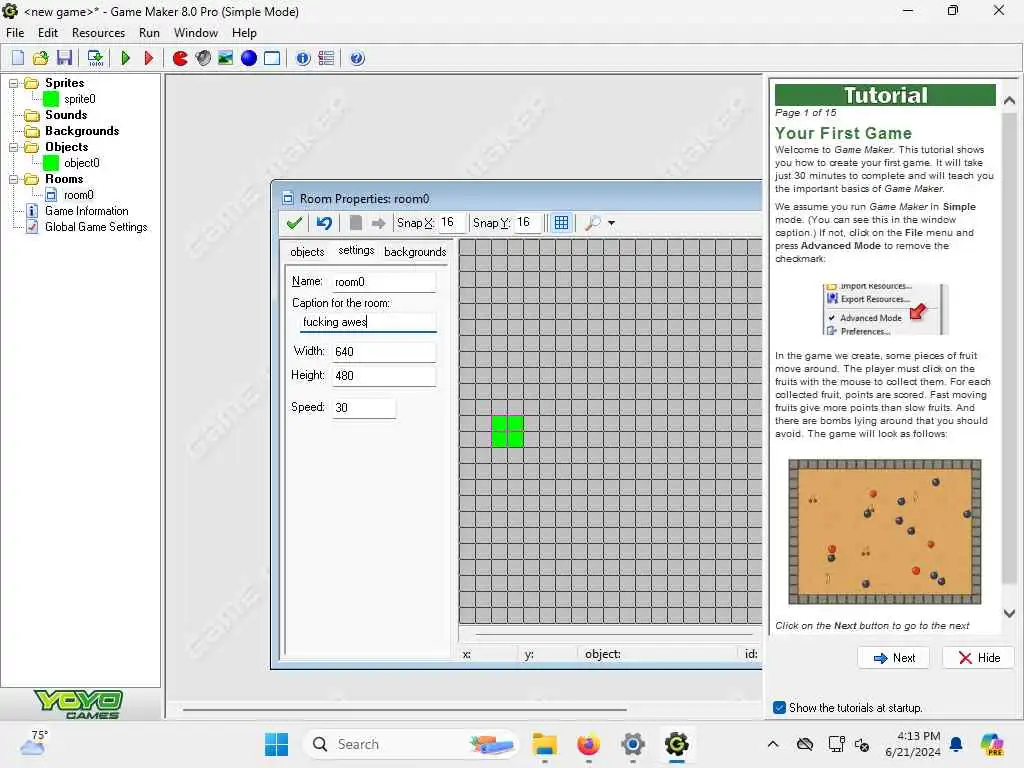Image resolution: width=1024 pixels, height=768 pixels.
Task: Confirm room changes with green checkmark
Action: click(294, 223)
